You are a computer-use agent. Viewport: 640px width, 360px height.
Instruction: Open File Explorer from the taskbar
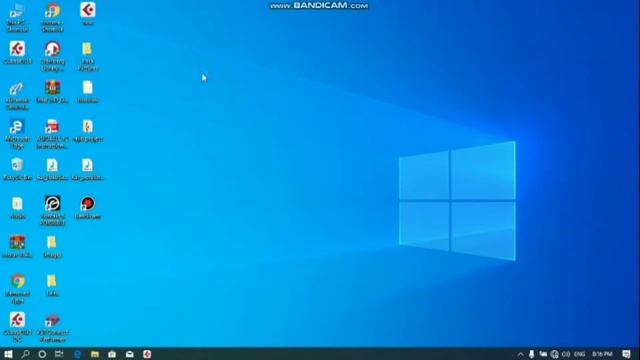click(x=95, y=354)
